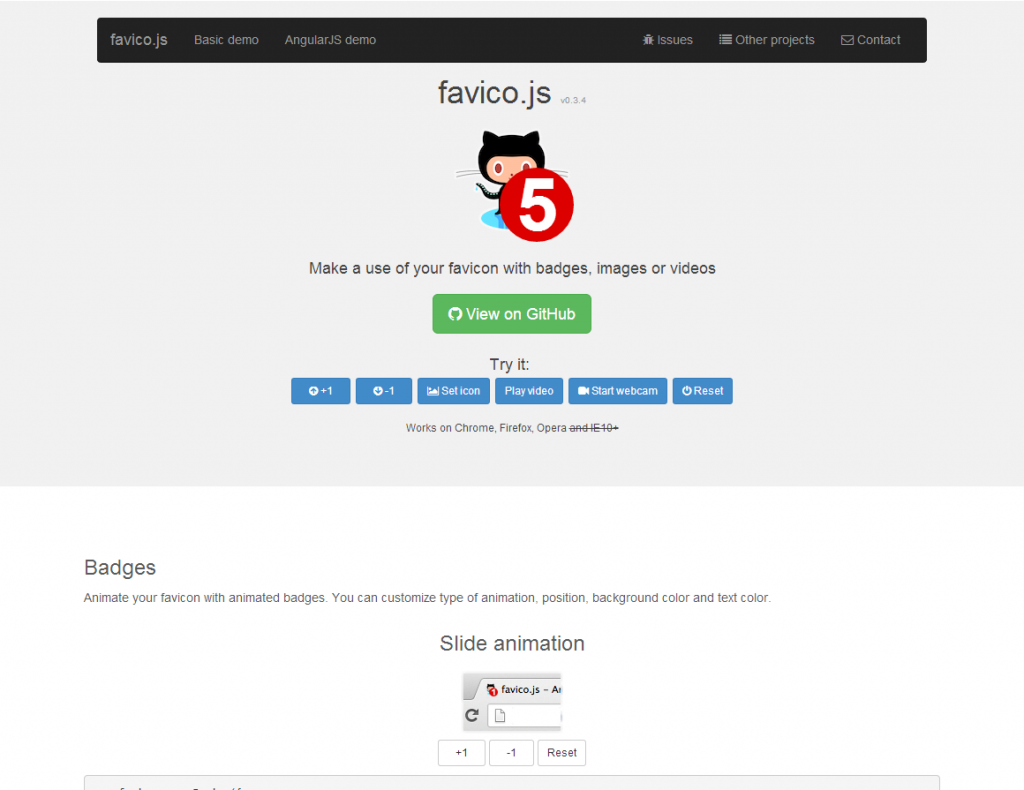The image size is (1024, 790).
Task: Open the AngularJS demo page
Action: click(x=330, y=40)
